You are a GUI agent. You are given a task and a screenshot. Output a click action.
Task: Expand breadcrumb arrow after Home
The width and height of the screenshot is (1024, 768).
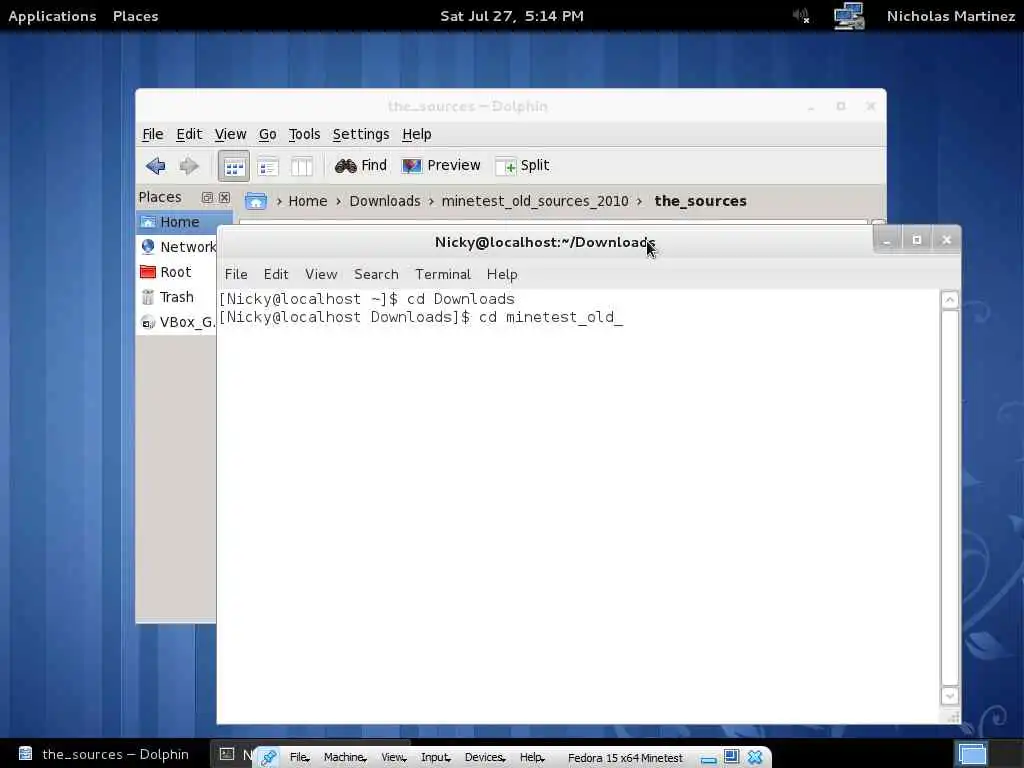coord(338,202)
